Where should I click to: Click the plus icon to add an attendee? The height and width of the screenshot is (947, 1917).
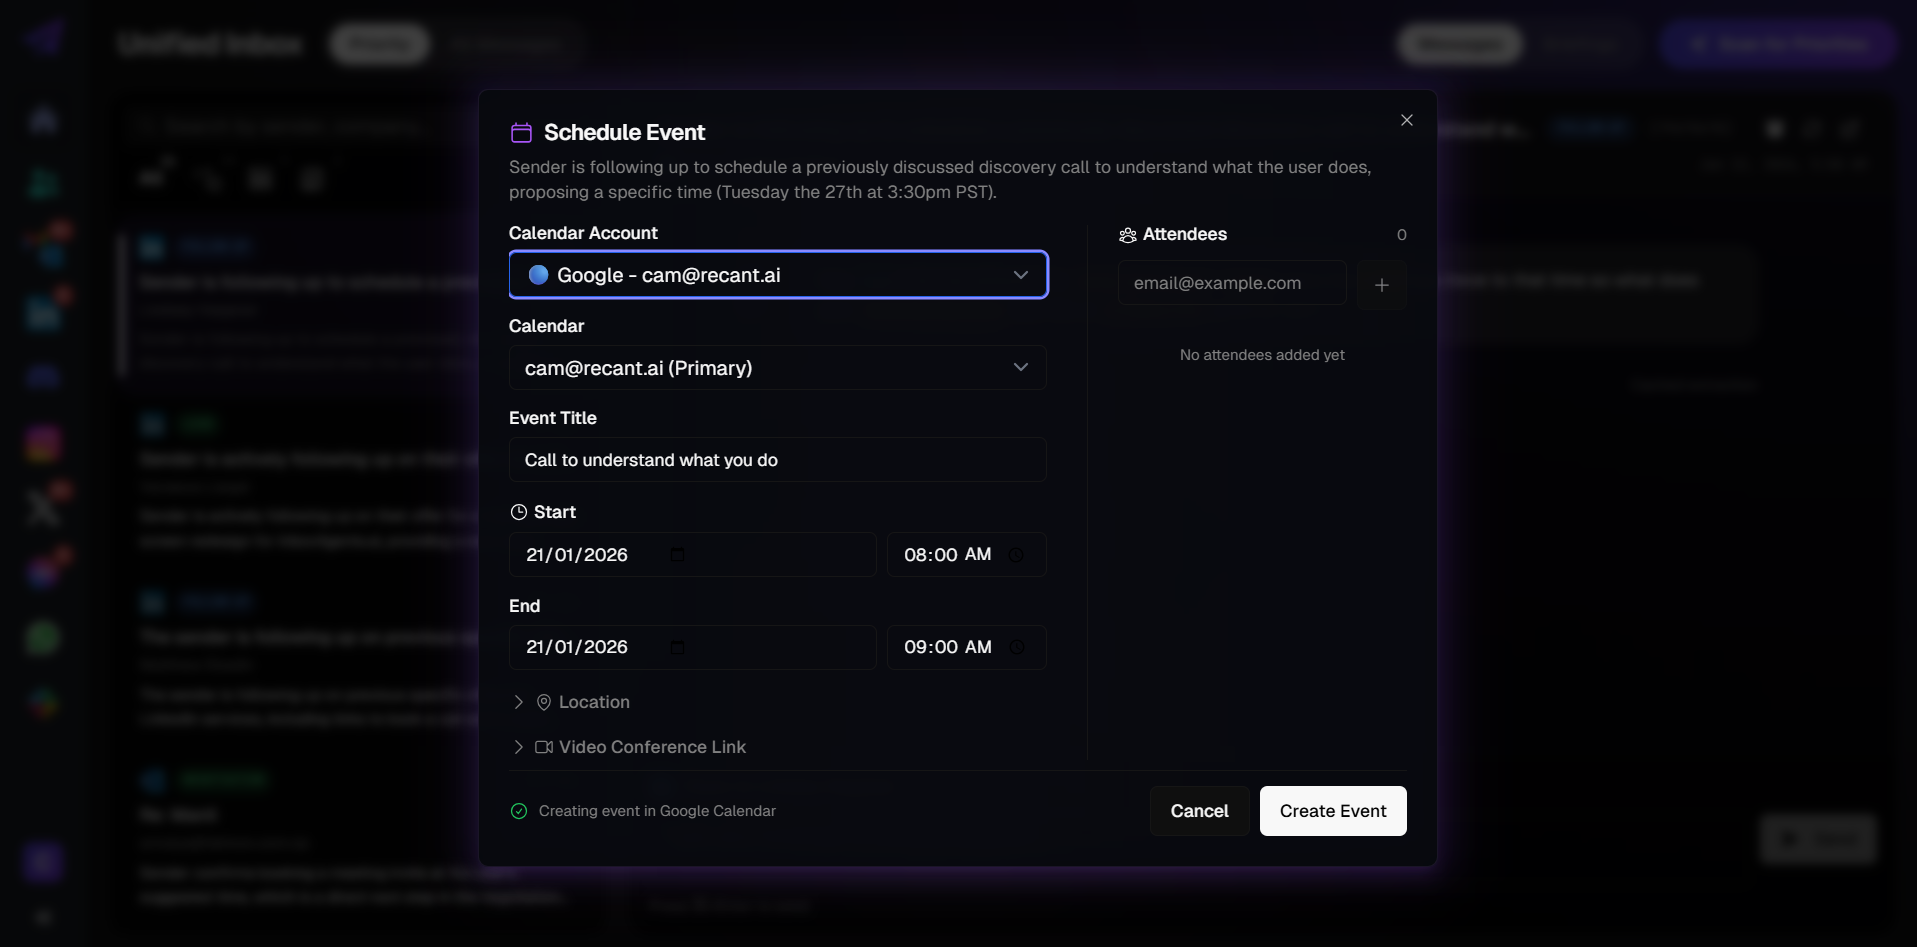(1382, 284)
